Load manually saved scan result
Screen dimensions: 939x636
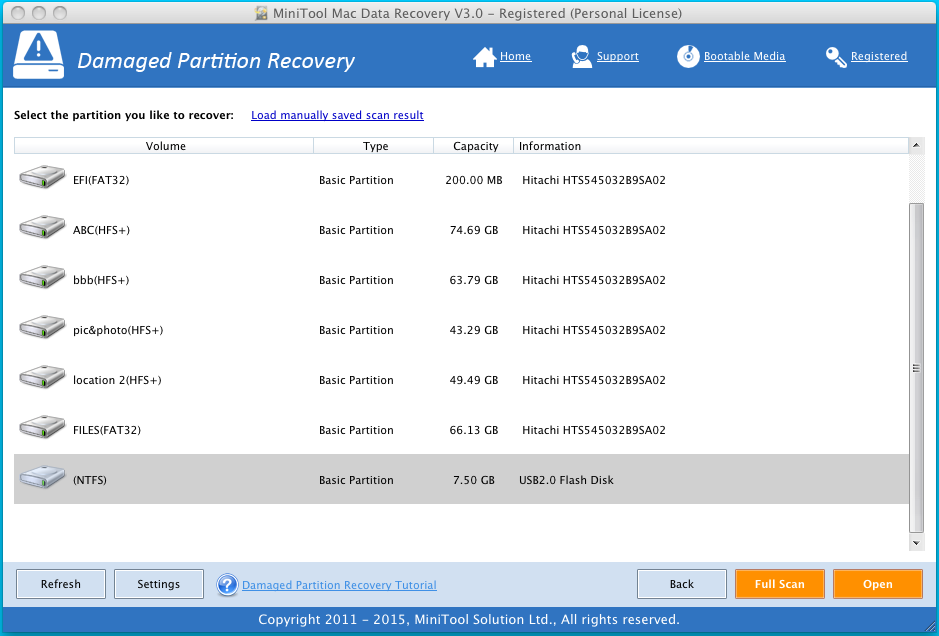(x=337, y=115)
